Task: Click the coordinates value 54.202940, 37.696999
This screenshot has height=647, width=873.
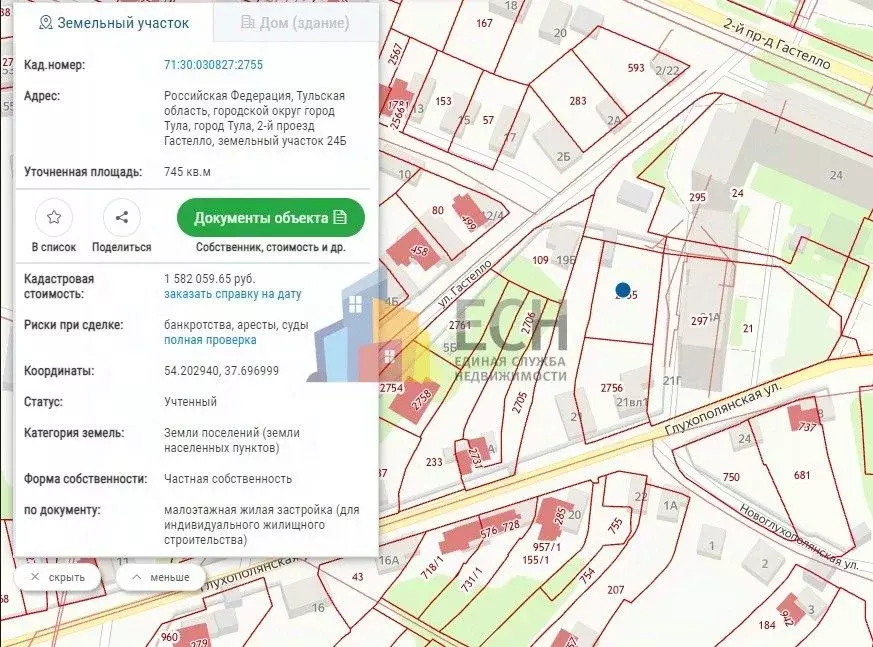Action: [x=222, y=371]
